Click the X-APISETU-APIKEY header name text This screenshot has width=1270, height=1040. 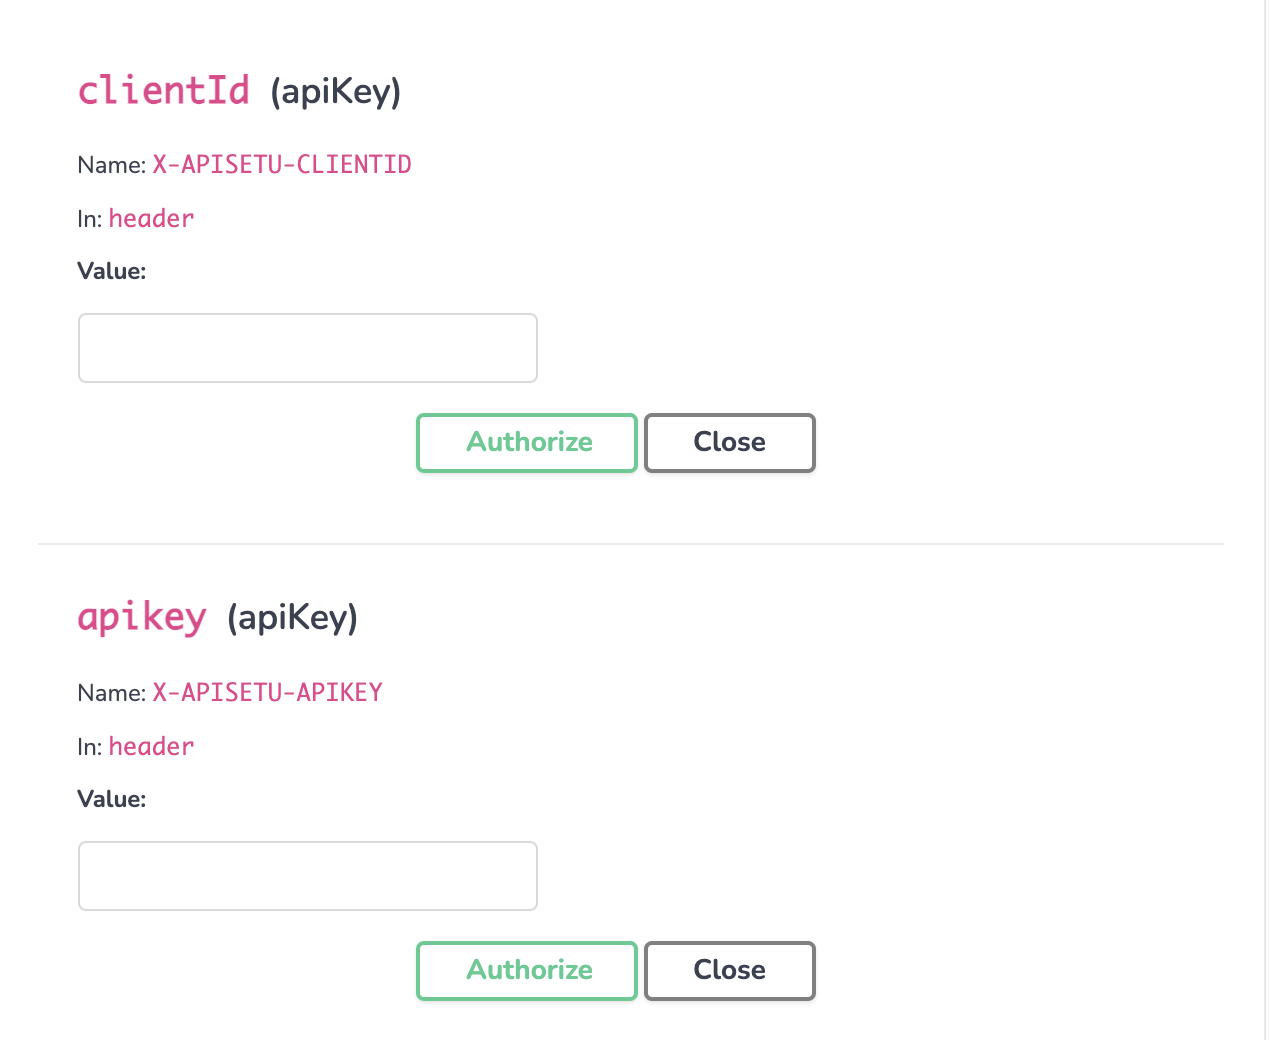pos(267,693)
